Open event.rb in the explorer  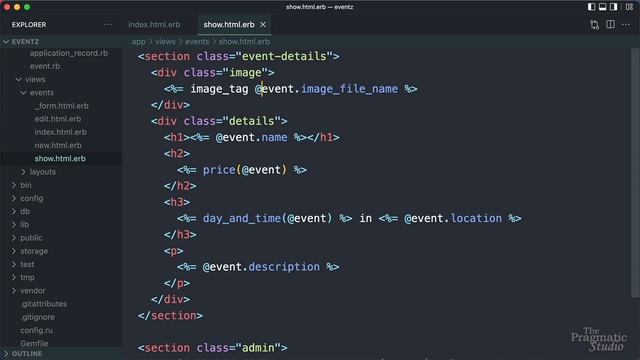45,66
